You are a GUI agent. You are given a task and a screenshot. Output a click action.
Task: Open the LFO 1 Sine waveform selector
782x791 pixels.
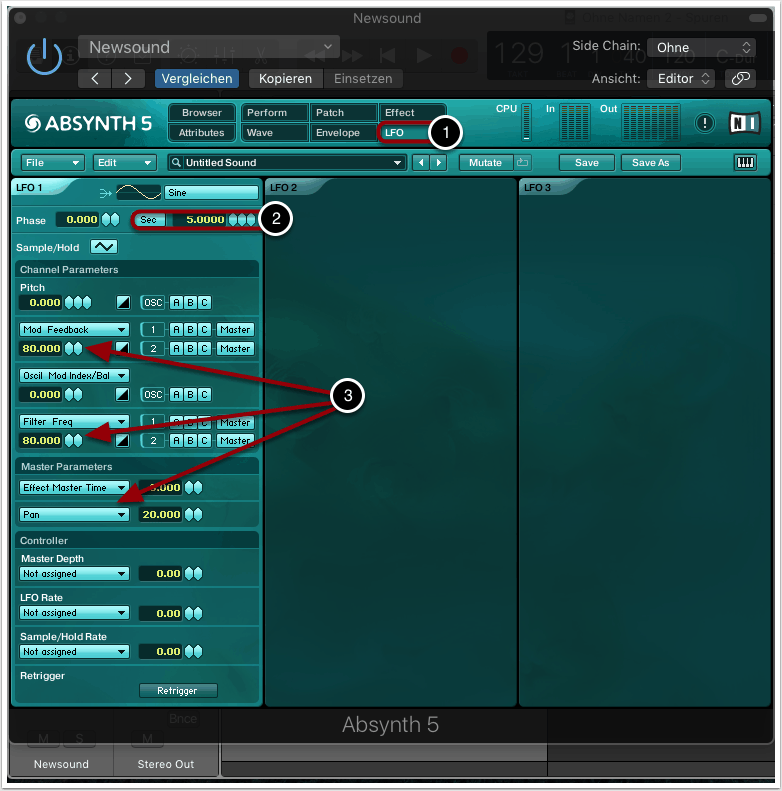click(x=211, y=193)
